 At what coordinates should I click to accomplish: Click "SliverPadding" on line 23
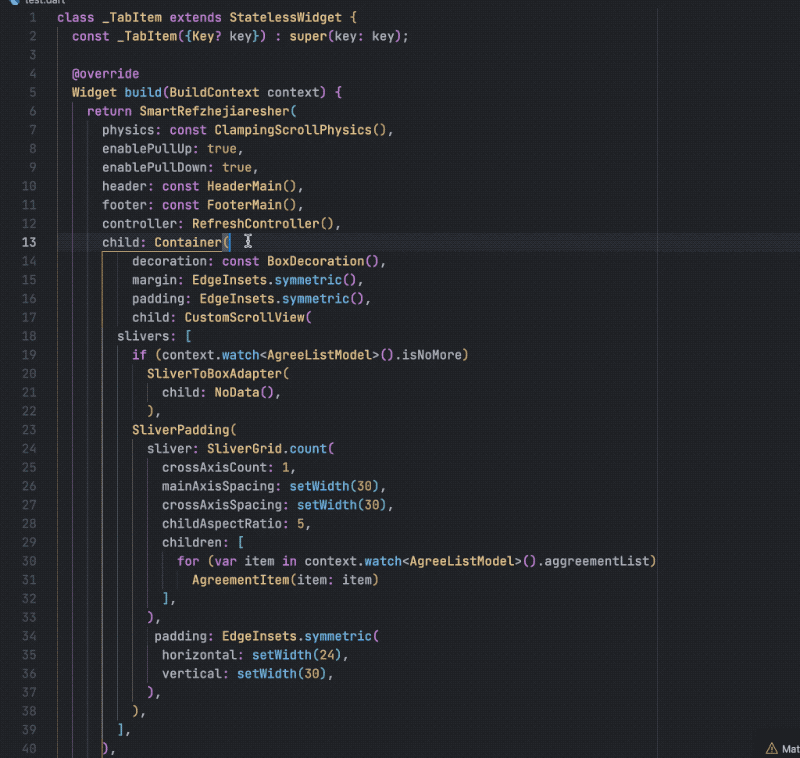[x=181, y=430]
